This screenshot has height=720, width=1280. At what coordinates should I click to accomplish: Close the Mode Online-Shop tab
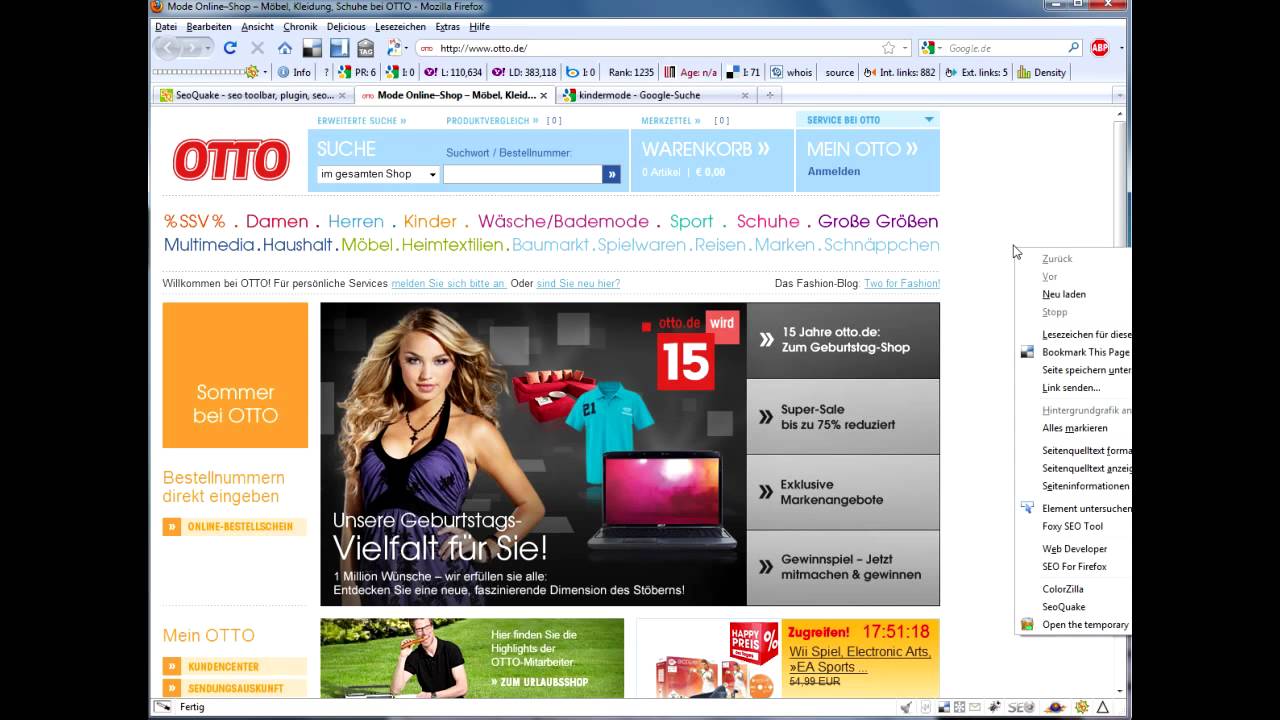(x=544, y=95)
